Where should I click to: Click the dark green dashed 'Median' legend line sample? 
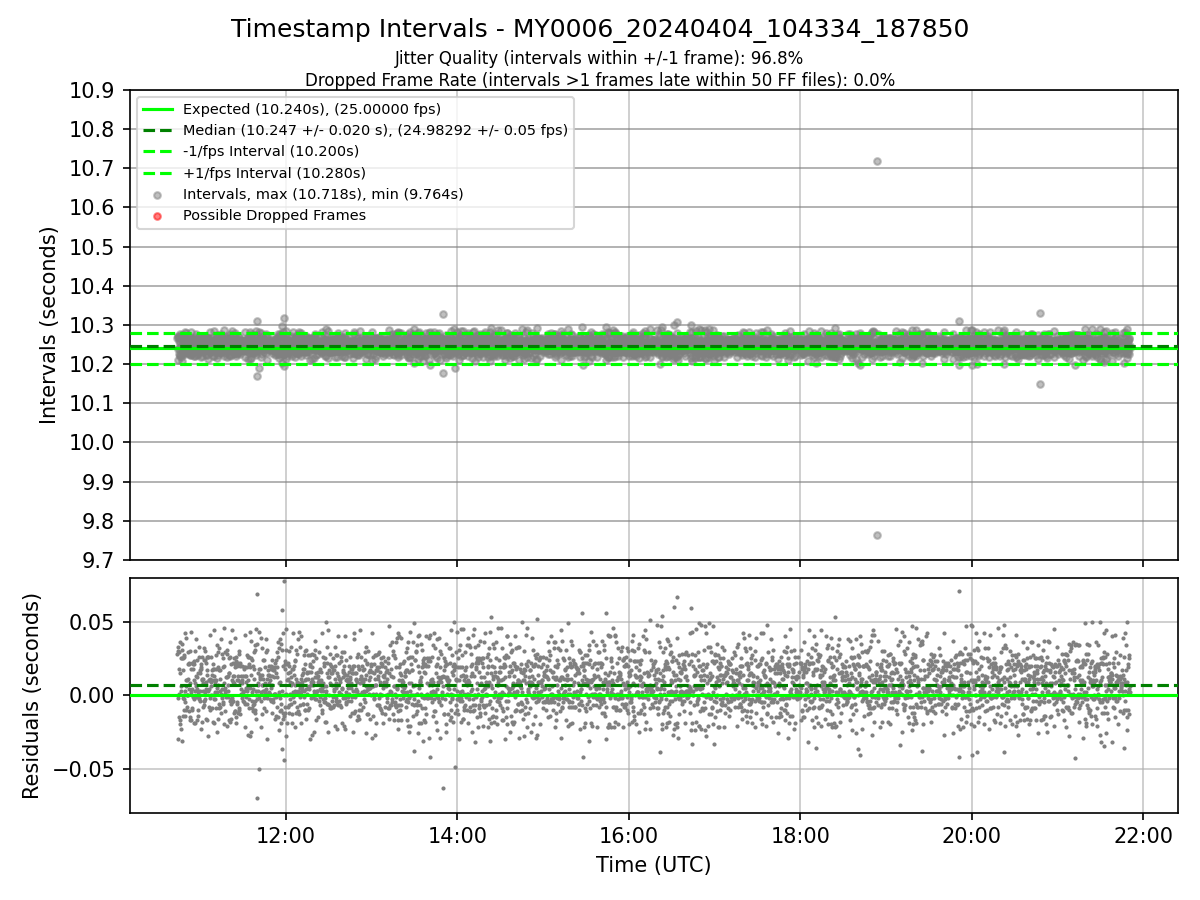(x=157, y=131)
